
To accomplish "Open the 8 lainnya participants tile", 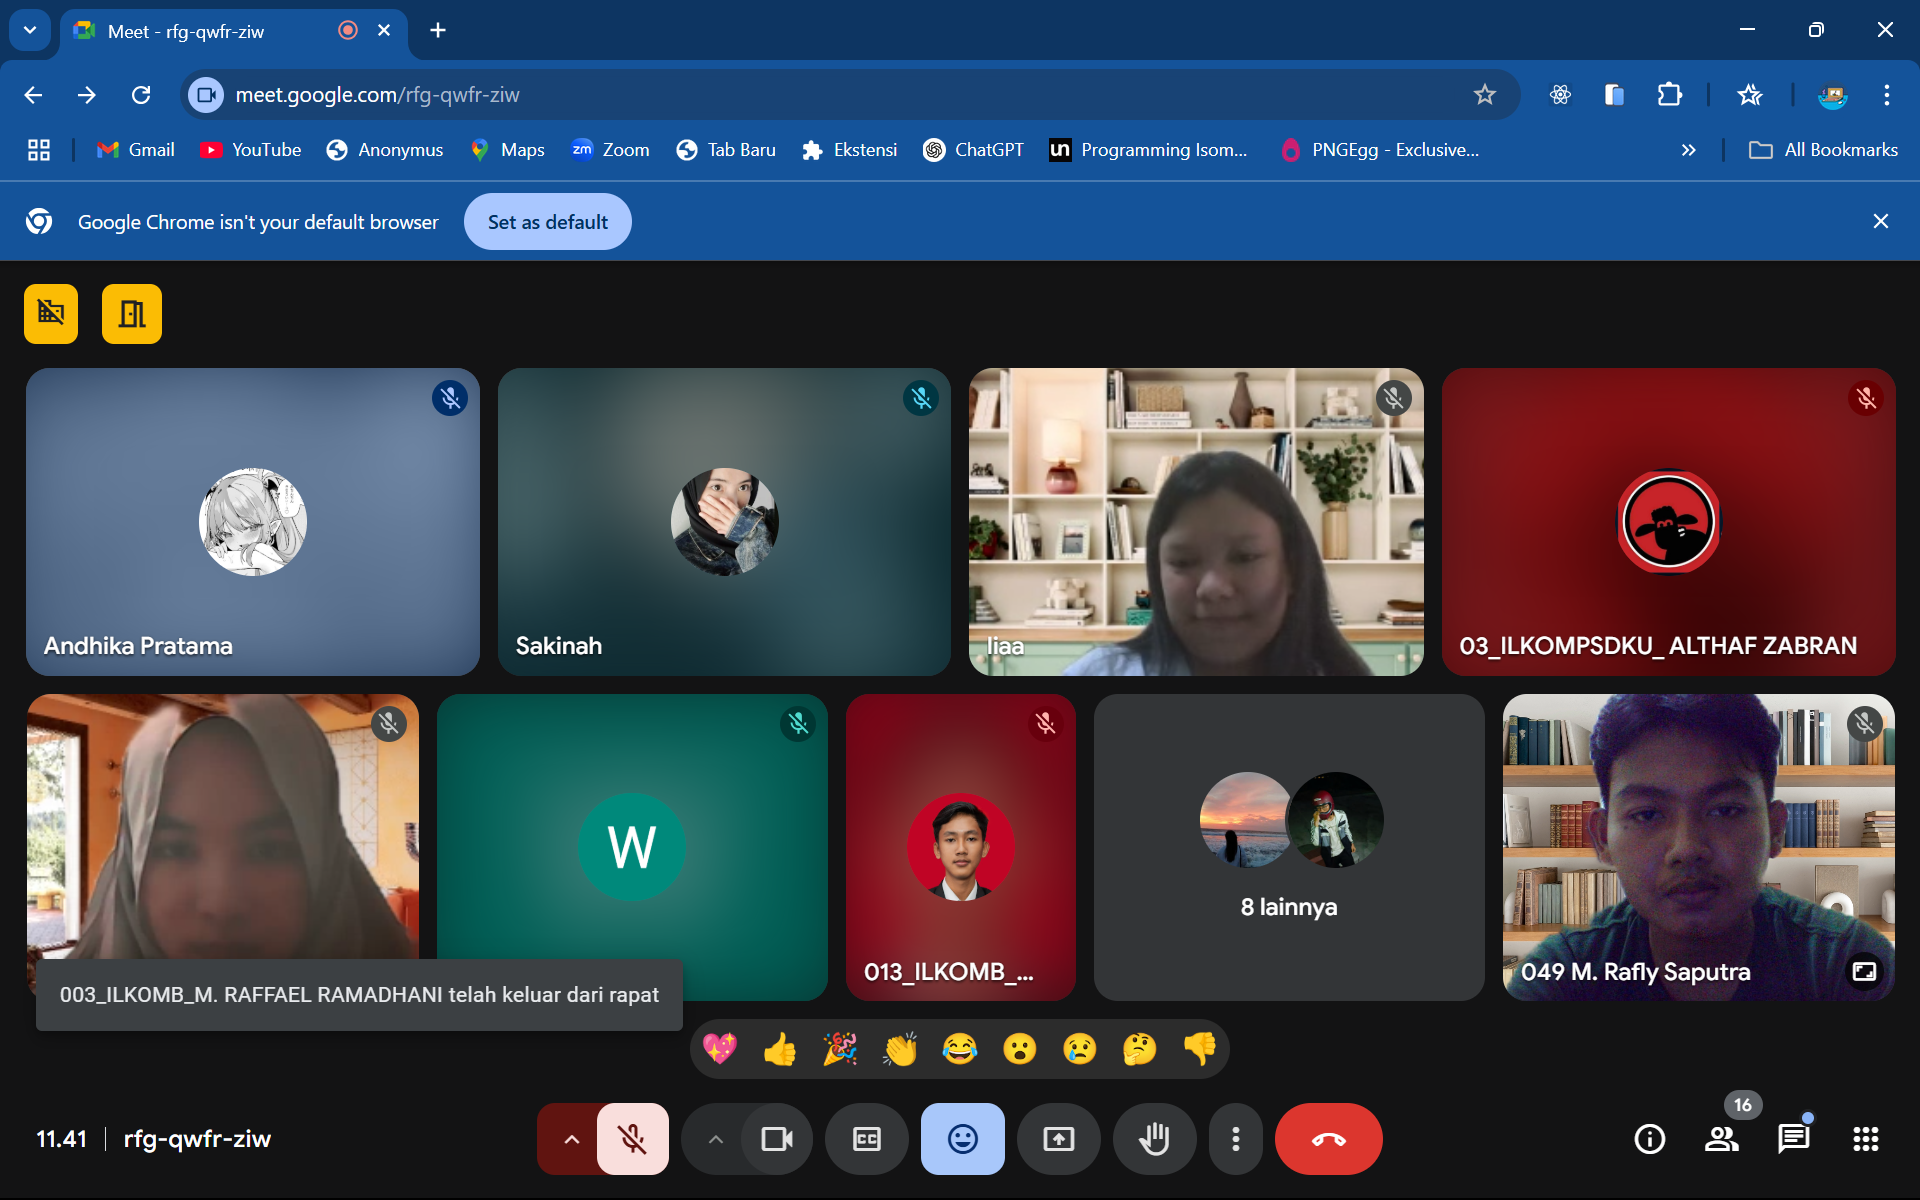I will [x=1288, y=847].
